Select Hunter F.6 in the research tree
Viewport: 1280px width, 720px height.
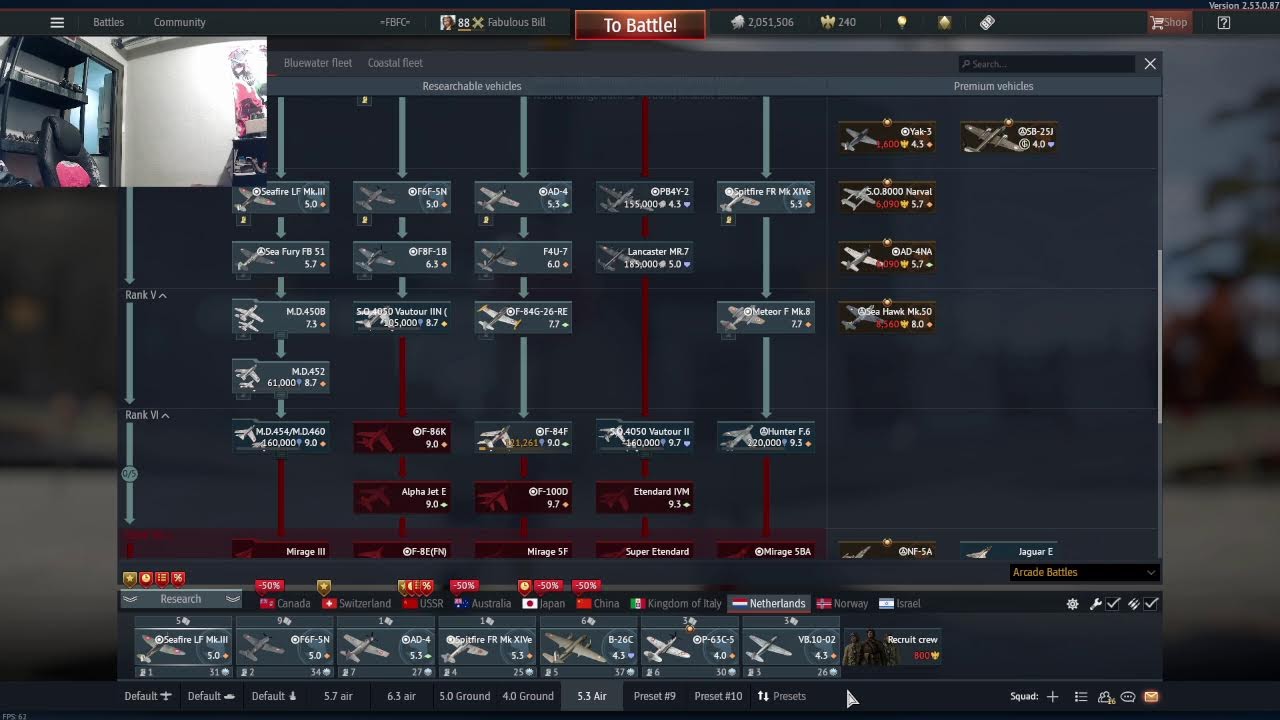tap(766, 438)
